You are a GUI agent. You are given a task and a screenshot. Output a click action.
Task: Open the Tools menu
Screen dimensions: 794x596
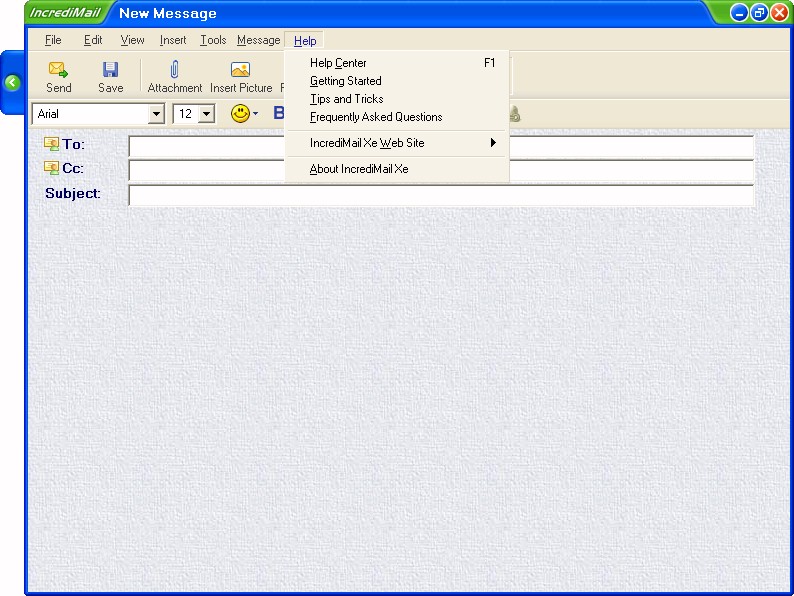click(213, 40)
